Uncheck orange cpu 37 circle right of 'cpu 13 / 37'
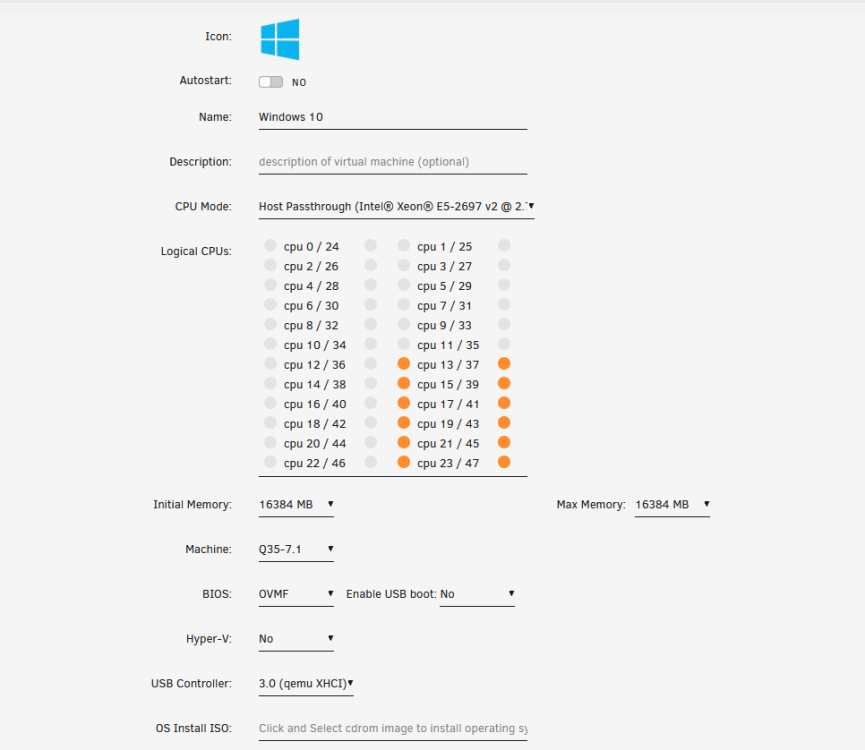This screenshot has width=865, height=750. coord(504,364)
